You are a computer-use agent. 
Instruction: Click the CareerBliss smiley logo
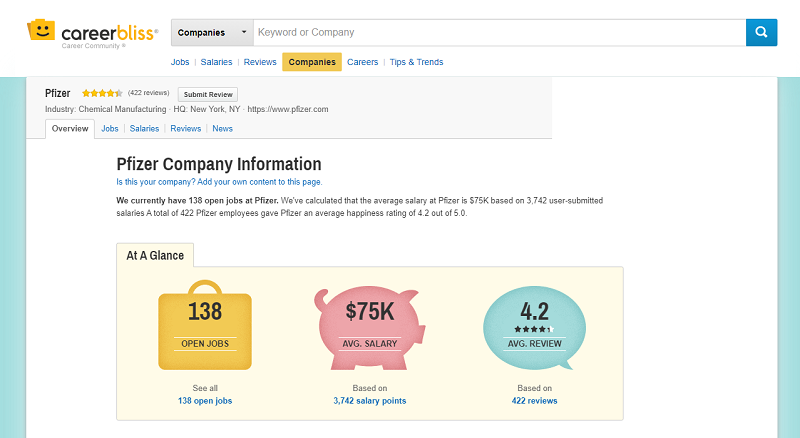pyautogui.click(x=41, y=30)
